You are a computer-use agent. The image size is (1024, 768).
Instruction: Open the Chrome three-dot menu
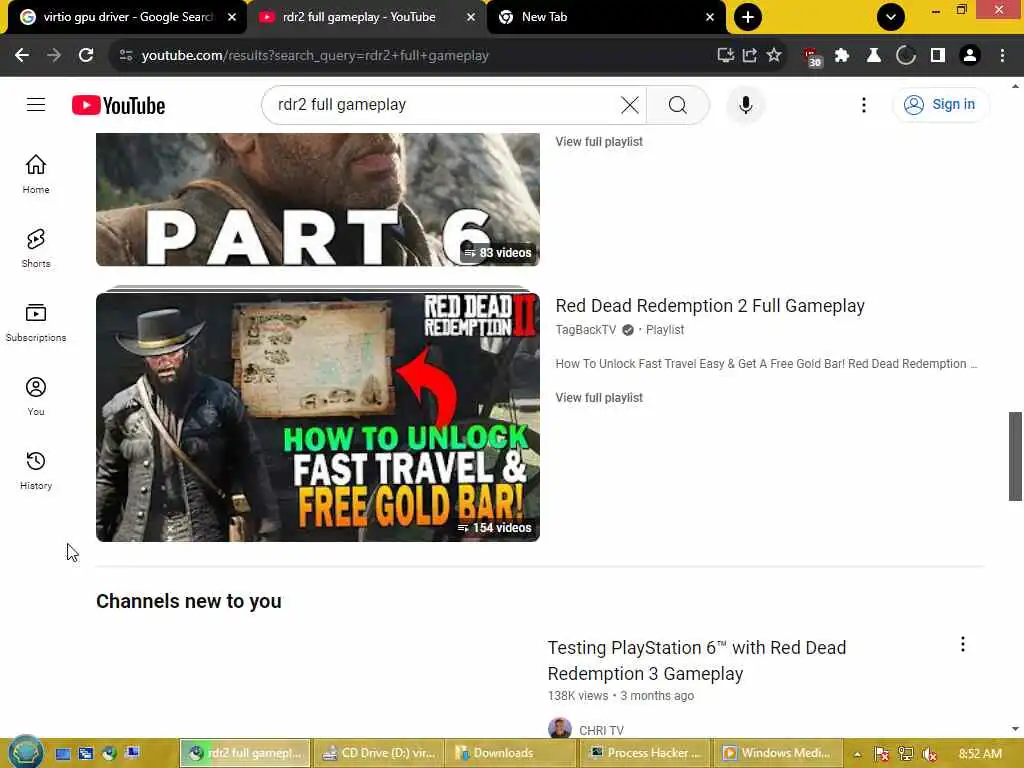click(1002, 56)
